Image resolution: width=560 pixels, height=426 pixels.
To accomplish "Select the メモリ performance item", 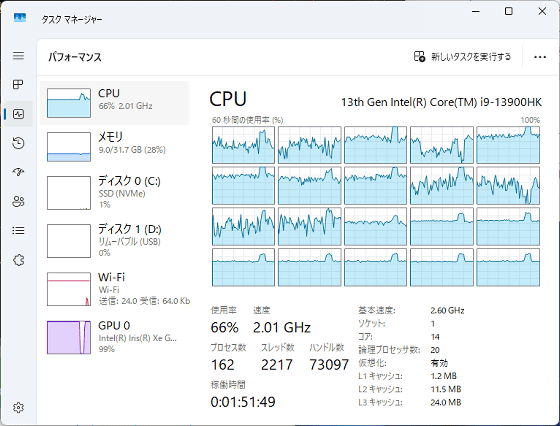I will coord(114,146).
